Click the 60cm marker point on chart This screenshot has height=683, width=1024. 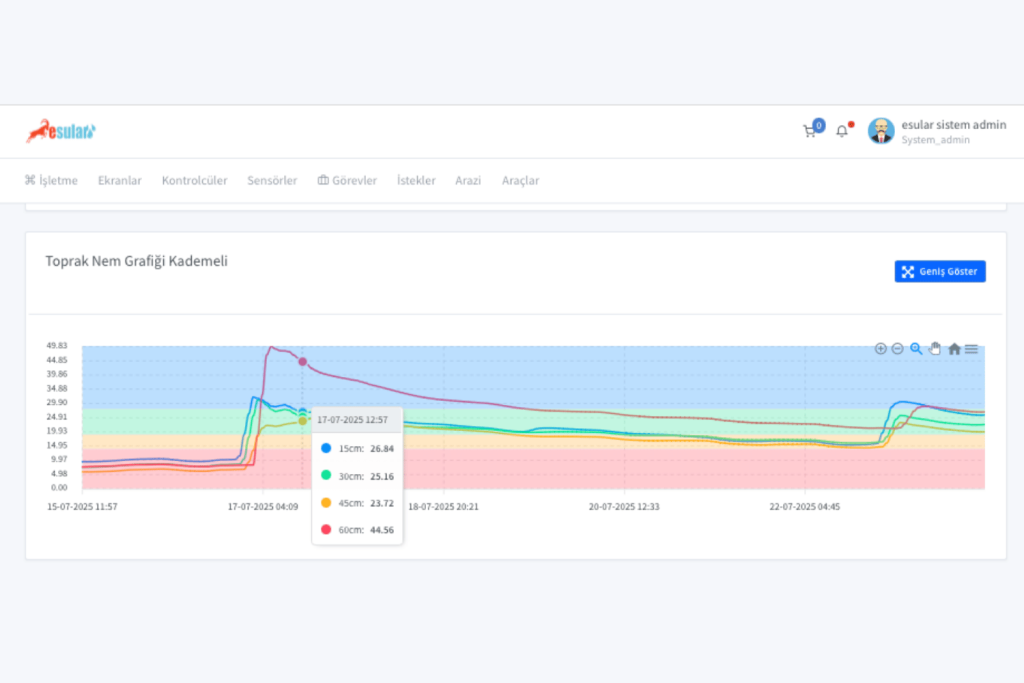pyautogui.click(x=302, y=362)
